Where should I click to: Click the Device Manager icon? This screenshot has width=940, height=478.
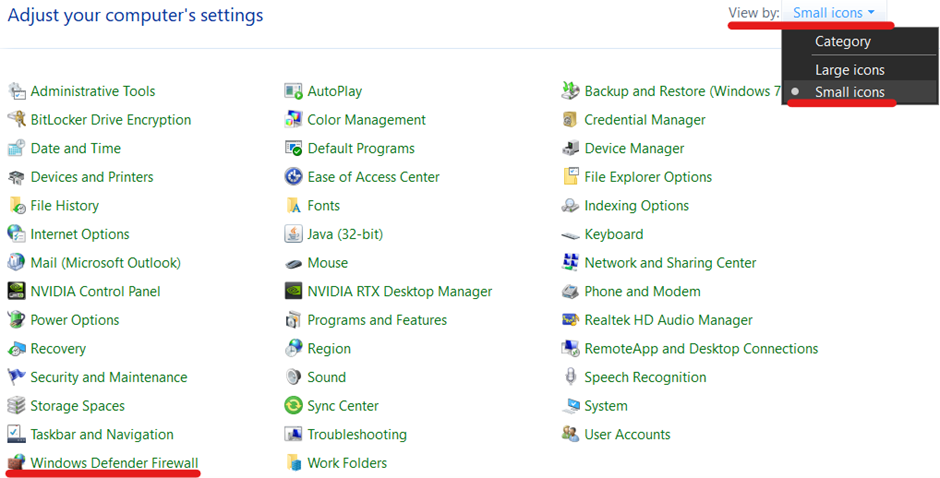click(x=570, y=148)
